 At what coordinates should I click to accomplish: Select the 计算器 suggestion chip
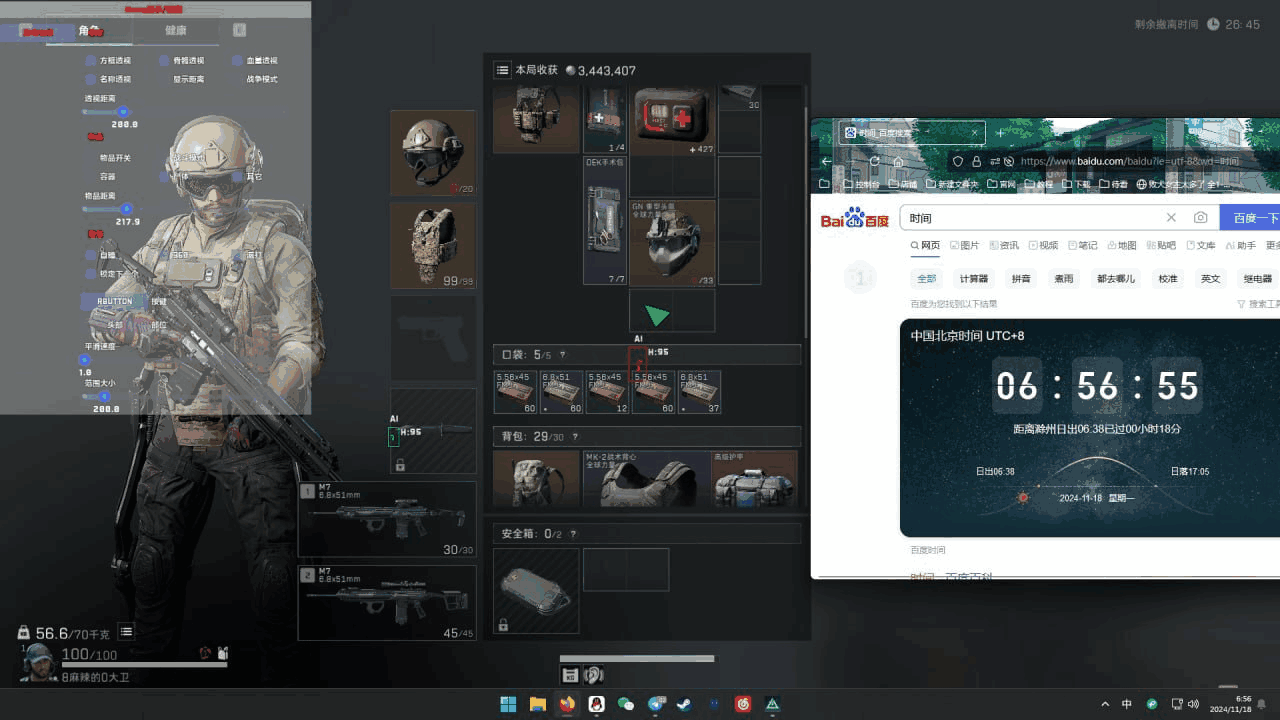(x=973, y=279)
